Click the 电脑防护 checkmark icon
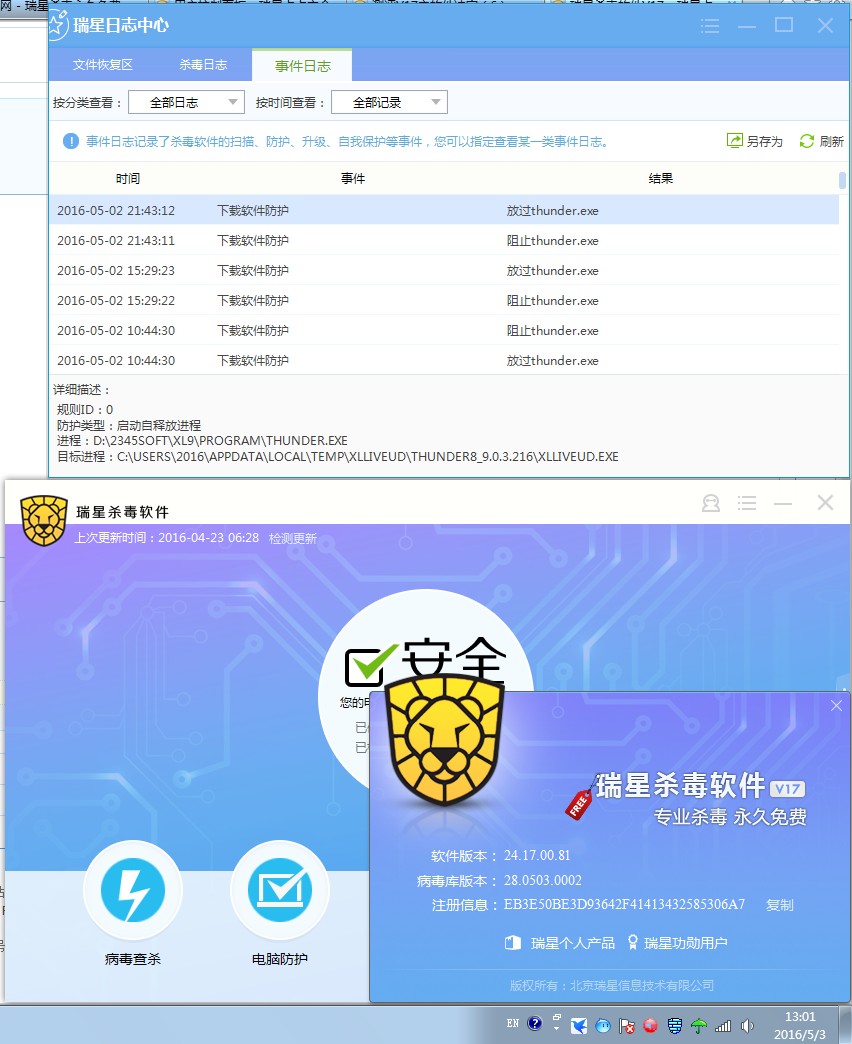Viewport: 852px width, 1044px height. click(280, 890)
